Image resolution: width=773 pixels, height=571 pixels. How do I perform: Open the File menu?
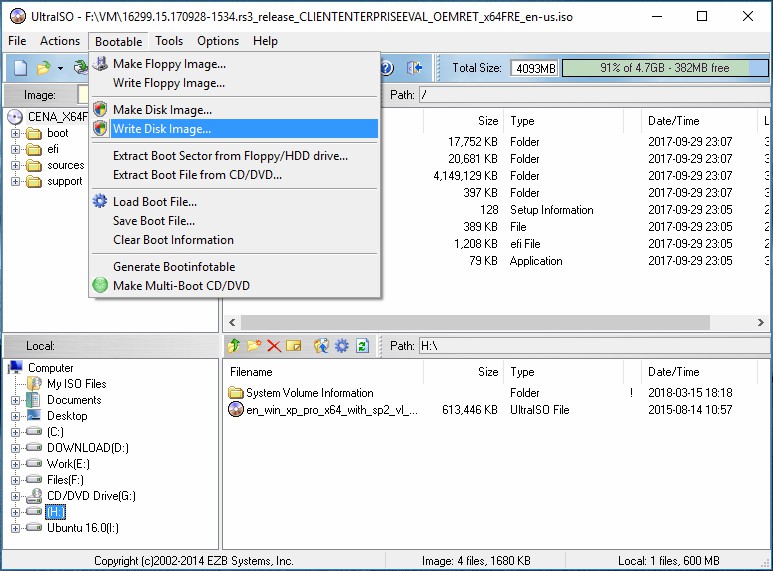pos(17,41)
